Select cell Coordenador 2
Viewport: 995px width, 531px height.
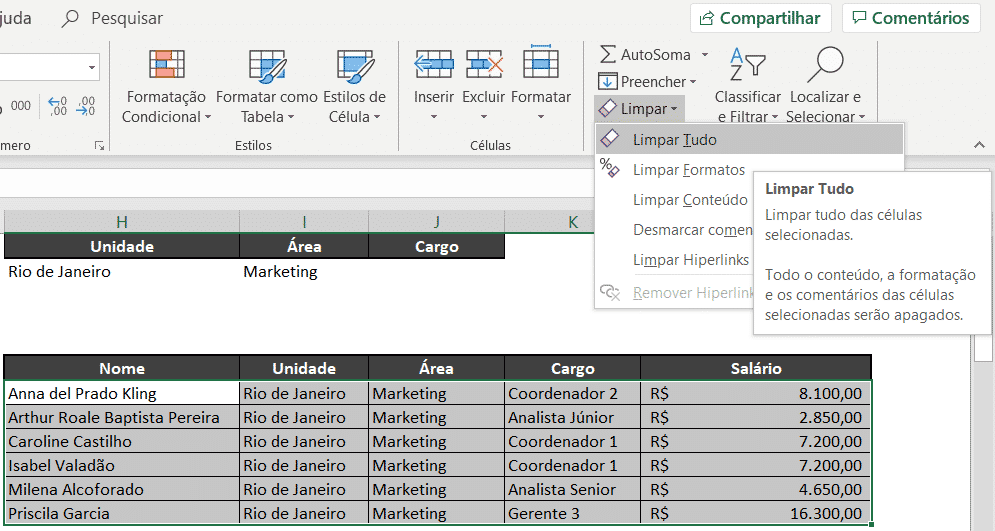coord(572,393)
